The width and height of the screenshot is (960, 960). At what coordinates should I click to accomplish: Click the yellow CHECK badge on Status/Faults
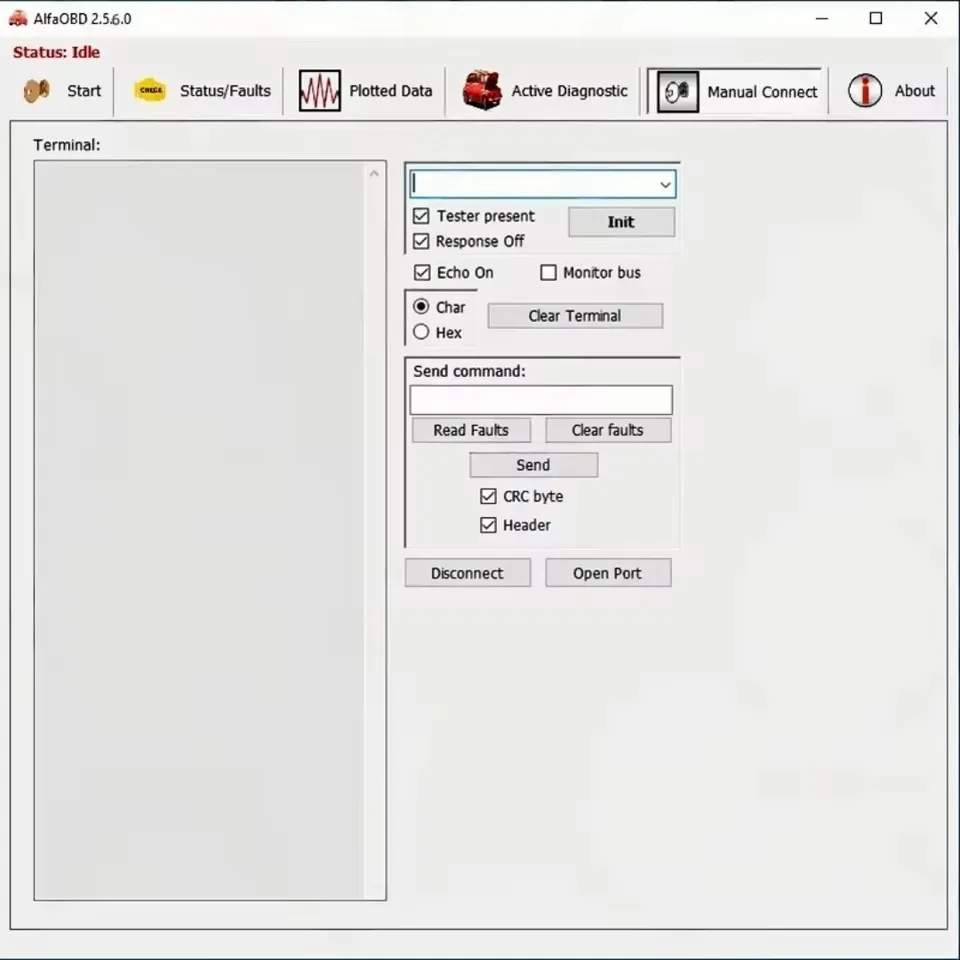(152, 89)
